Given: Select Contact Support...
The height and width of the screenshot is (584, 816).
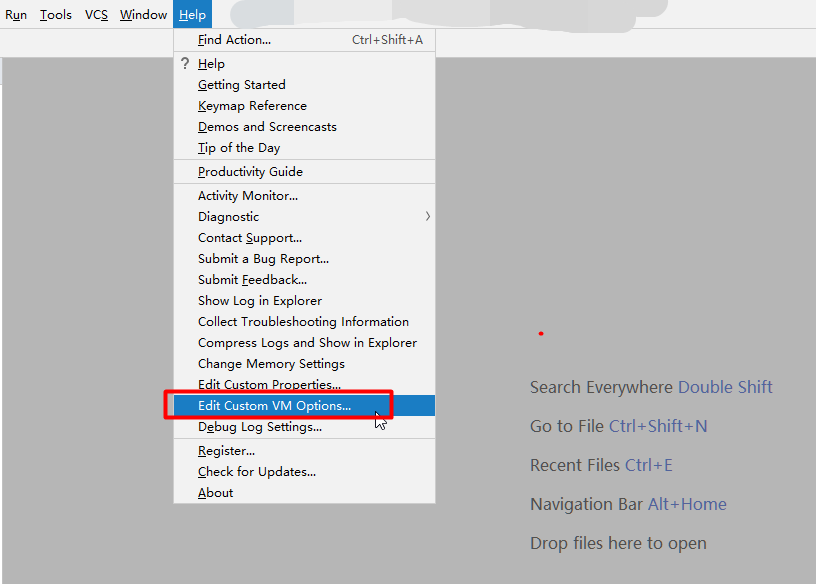Looking at the screenshot, I should tap(304, 238).
